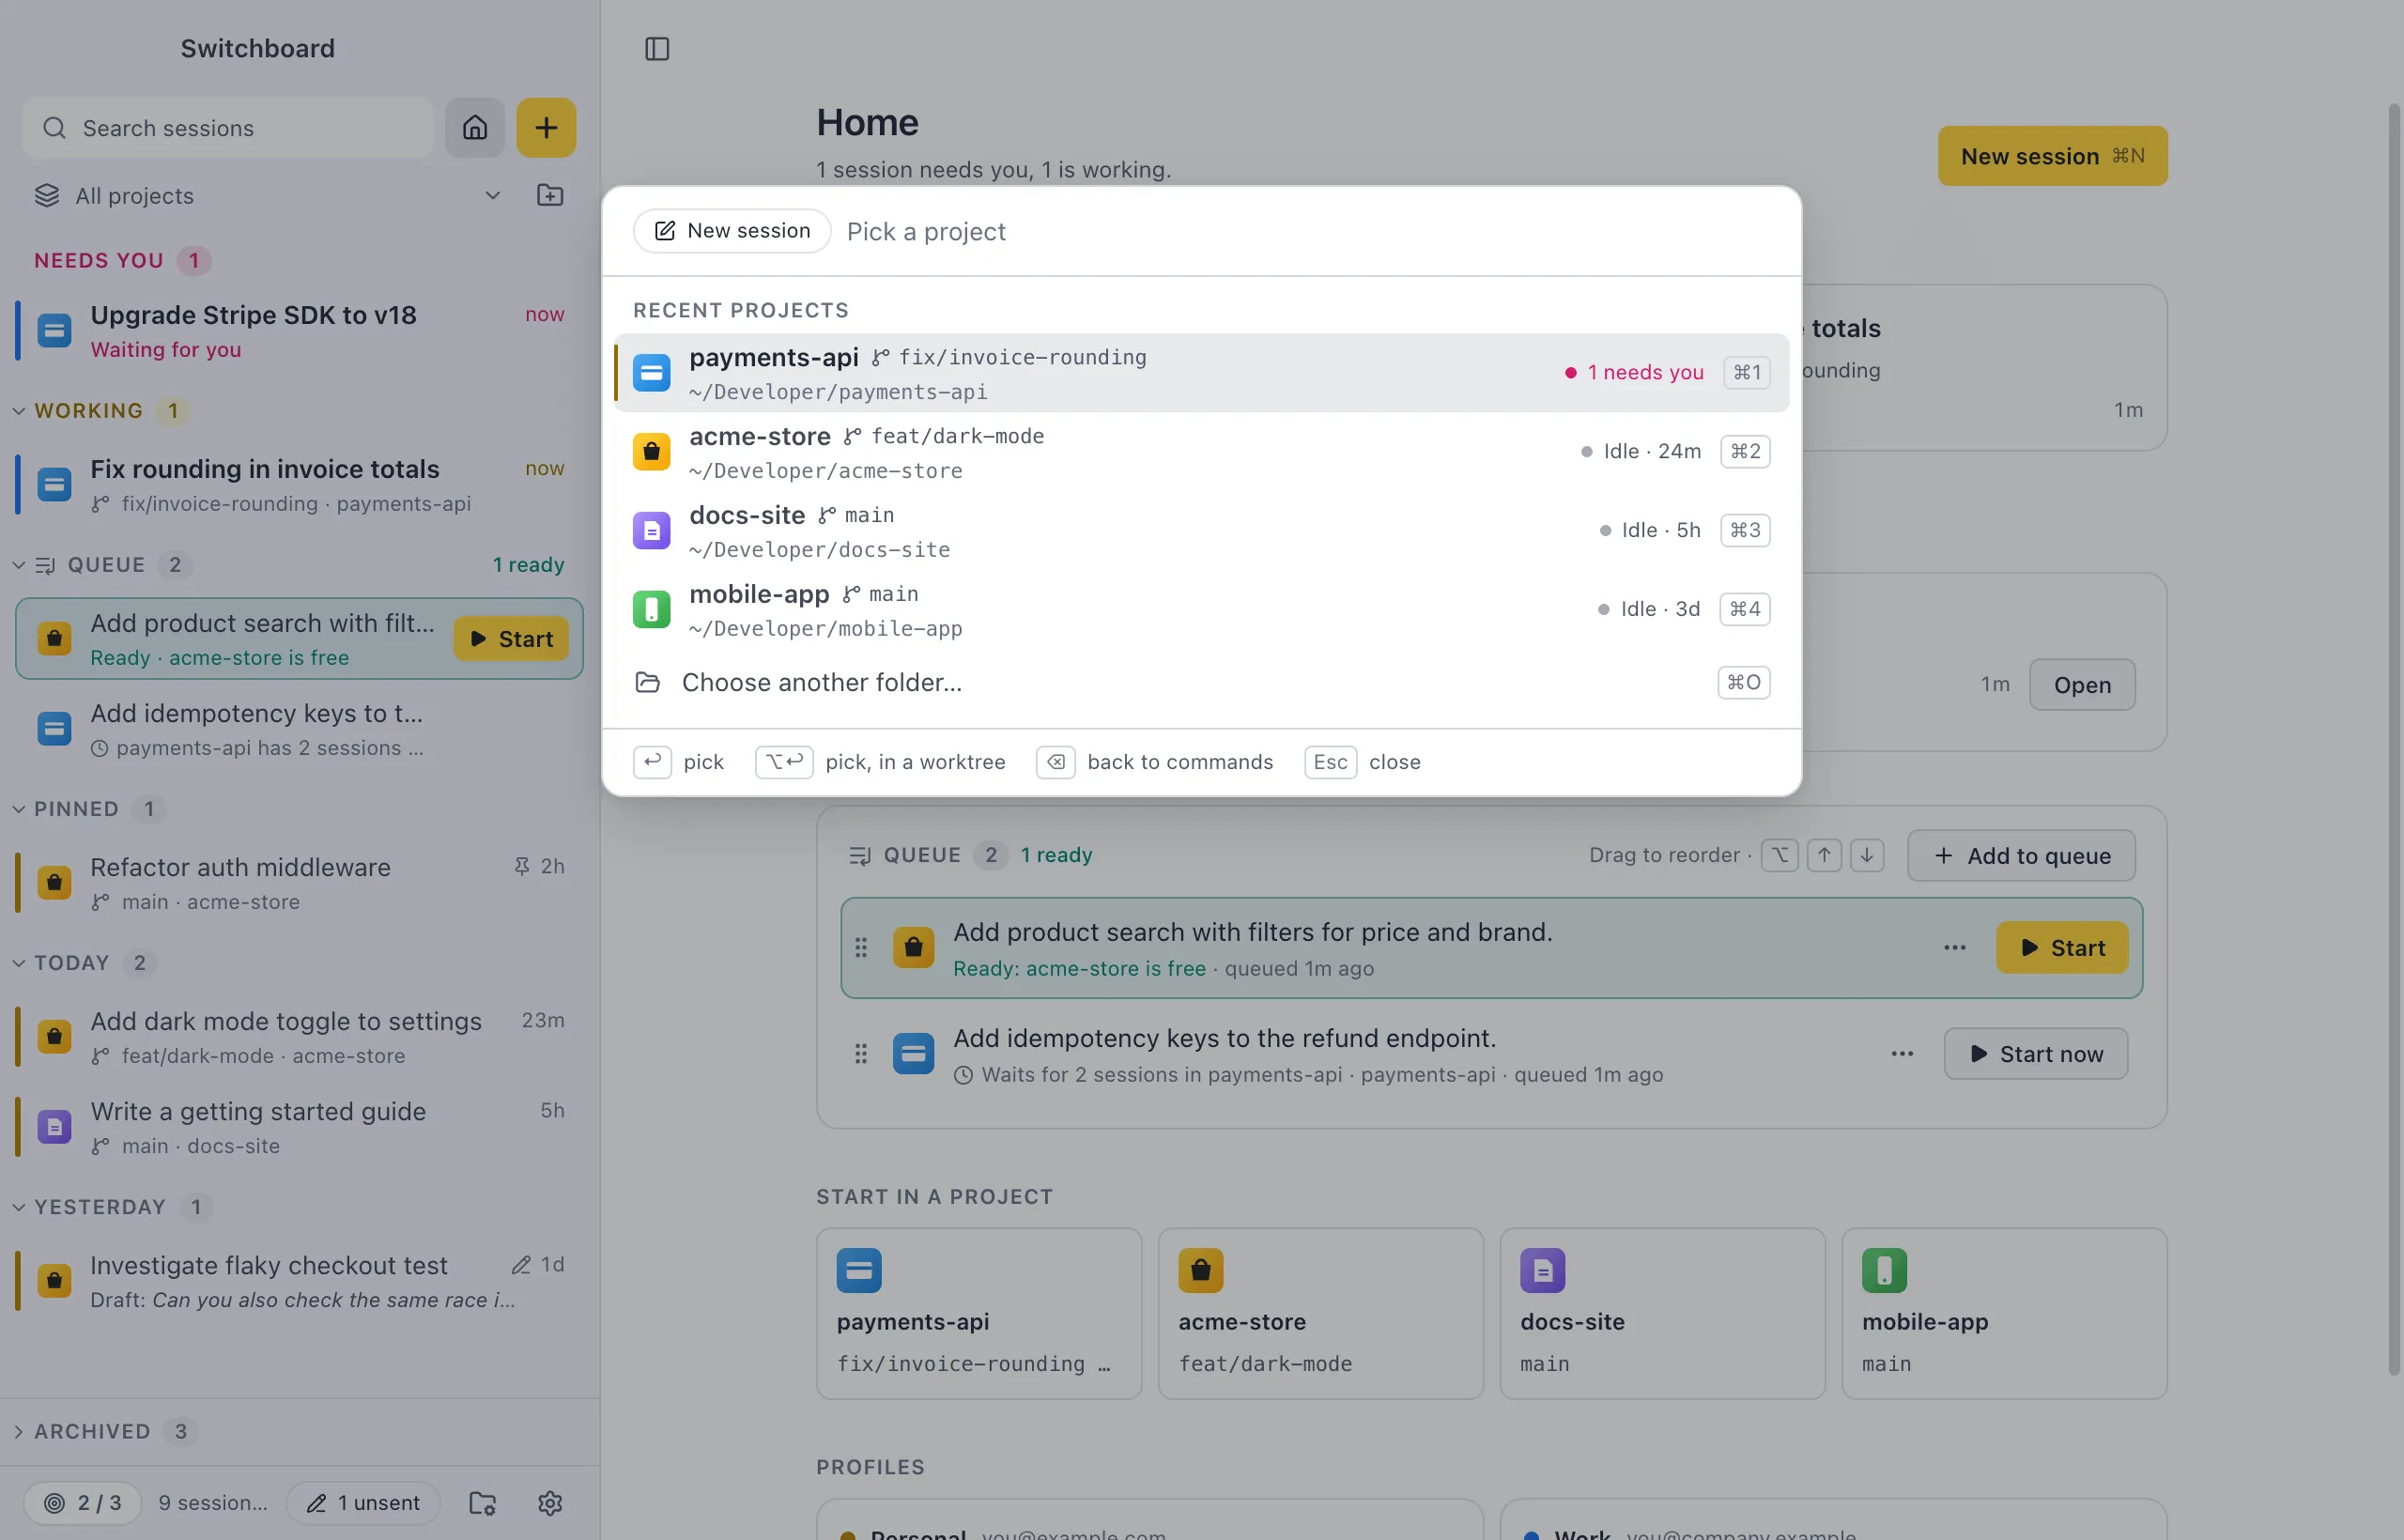
Task: Click the Open button in background card
Action: (2082, 685)
